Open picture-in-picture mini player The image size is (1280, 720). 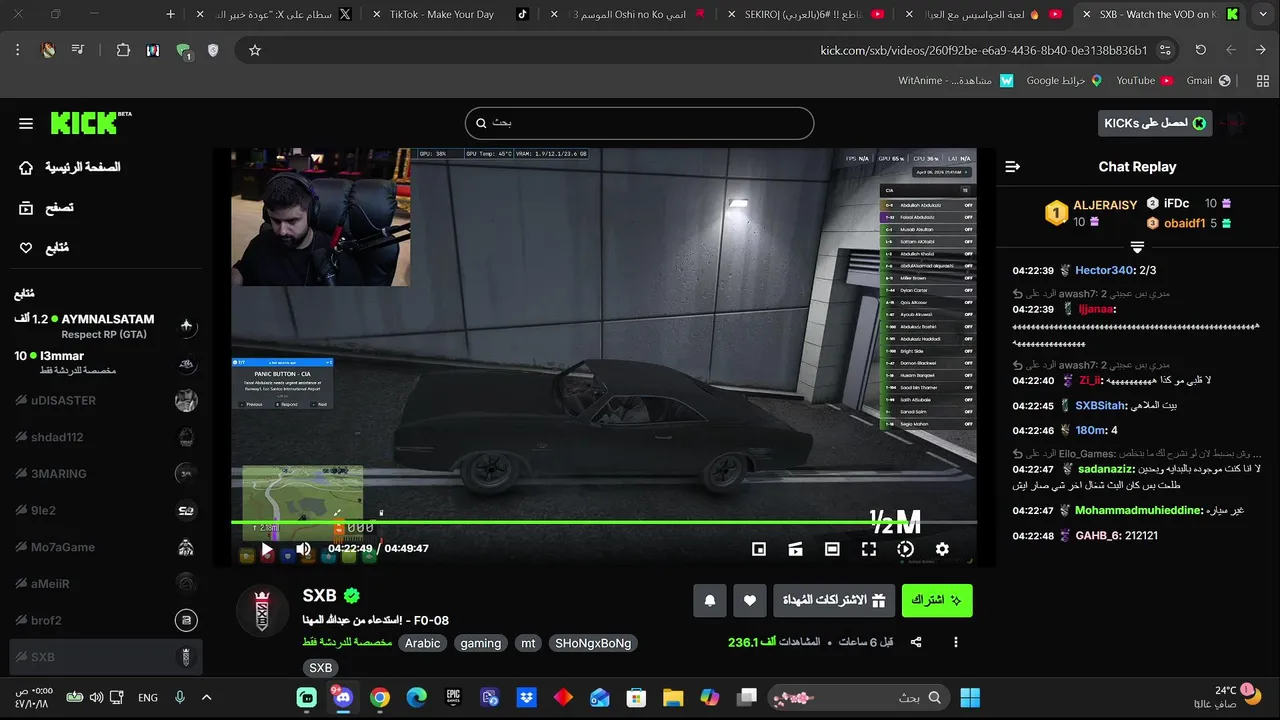pyautogui.click(x=759, y=549)
